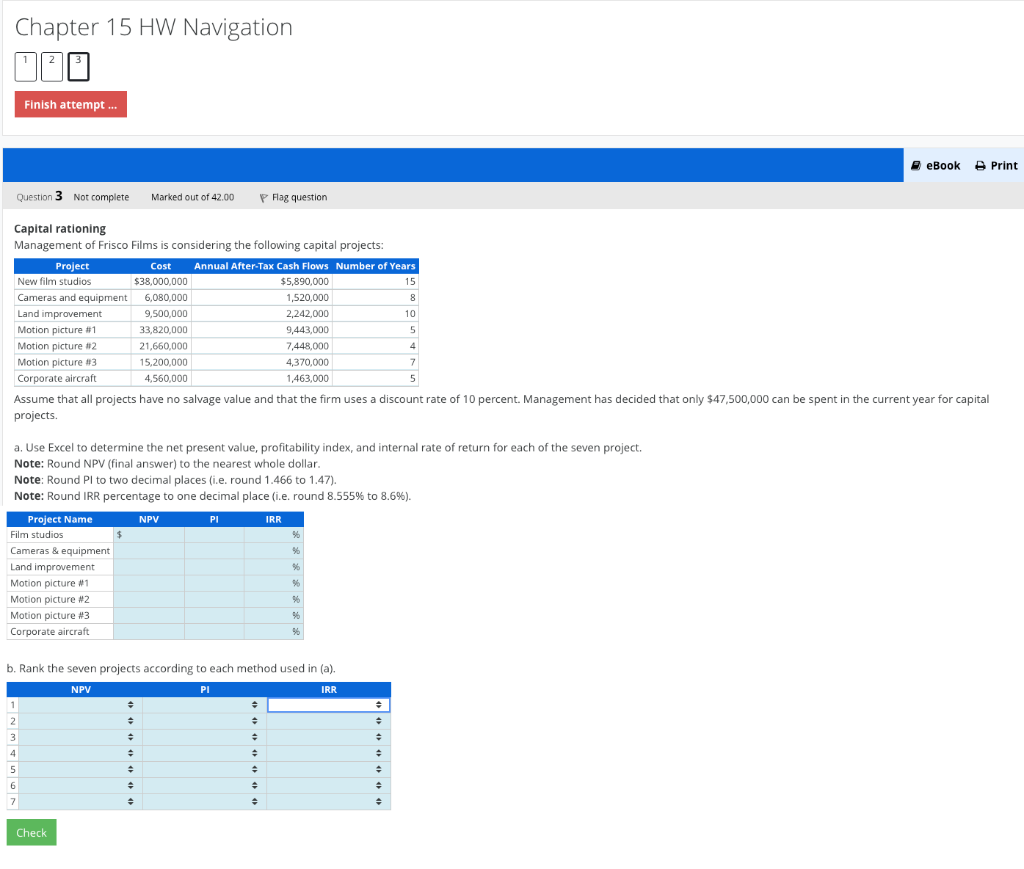Click Land improvement PI field
1024x869 pixels.
coord(214,567)
